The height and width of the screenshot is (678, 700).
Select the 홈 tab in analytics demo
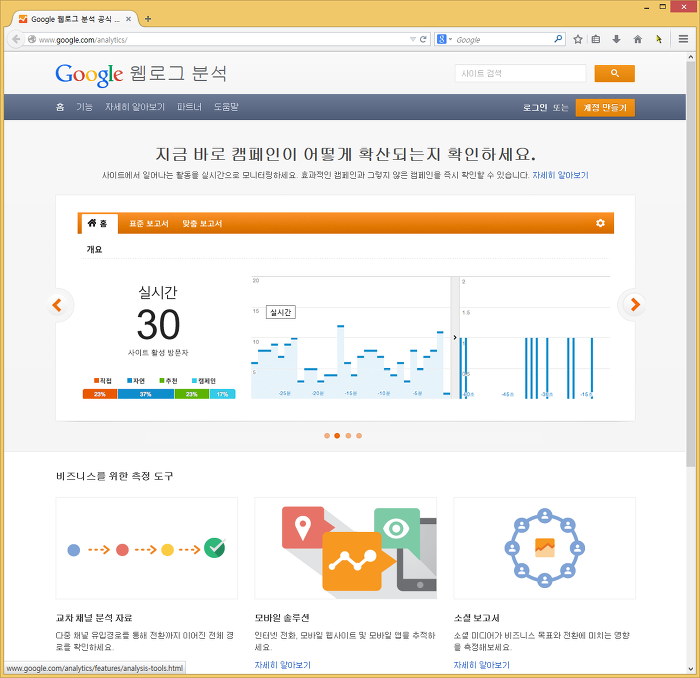pos(98,223)
